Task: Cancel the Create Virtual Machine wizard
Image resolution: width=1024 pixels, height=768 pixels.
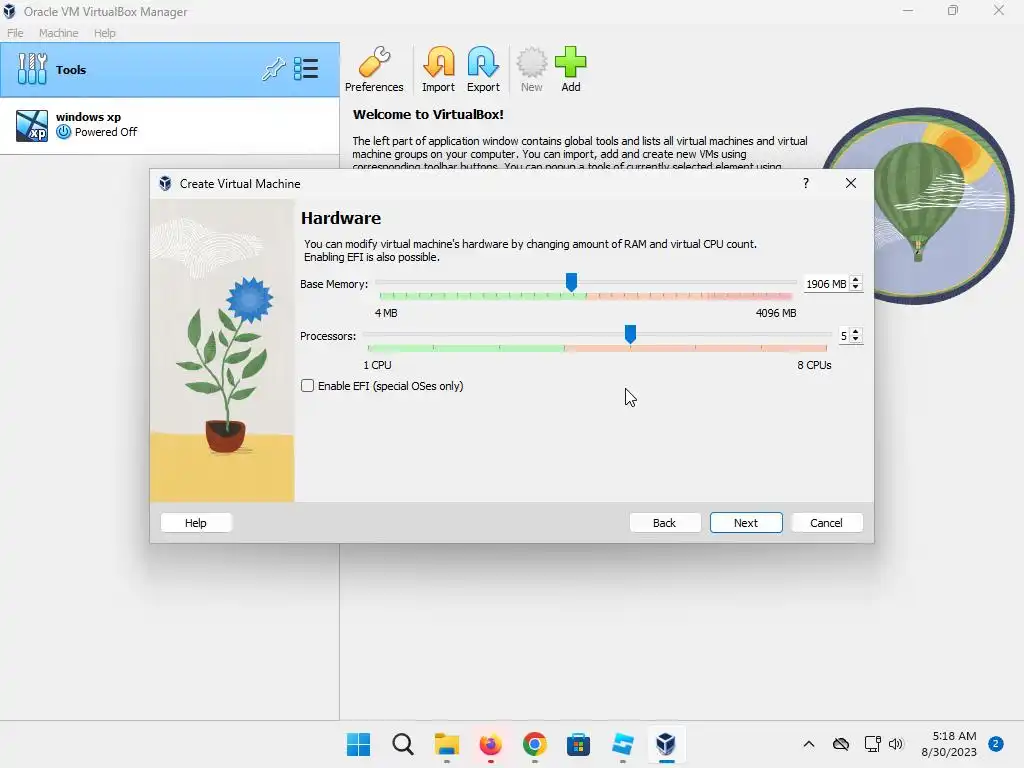Action: (x=827, y=522)
